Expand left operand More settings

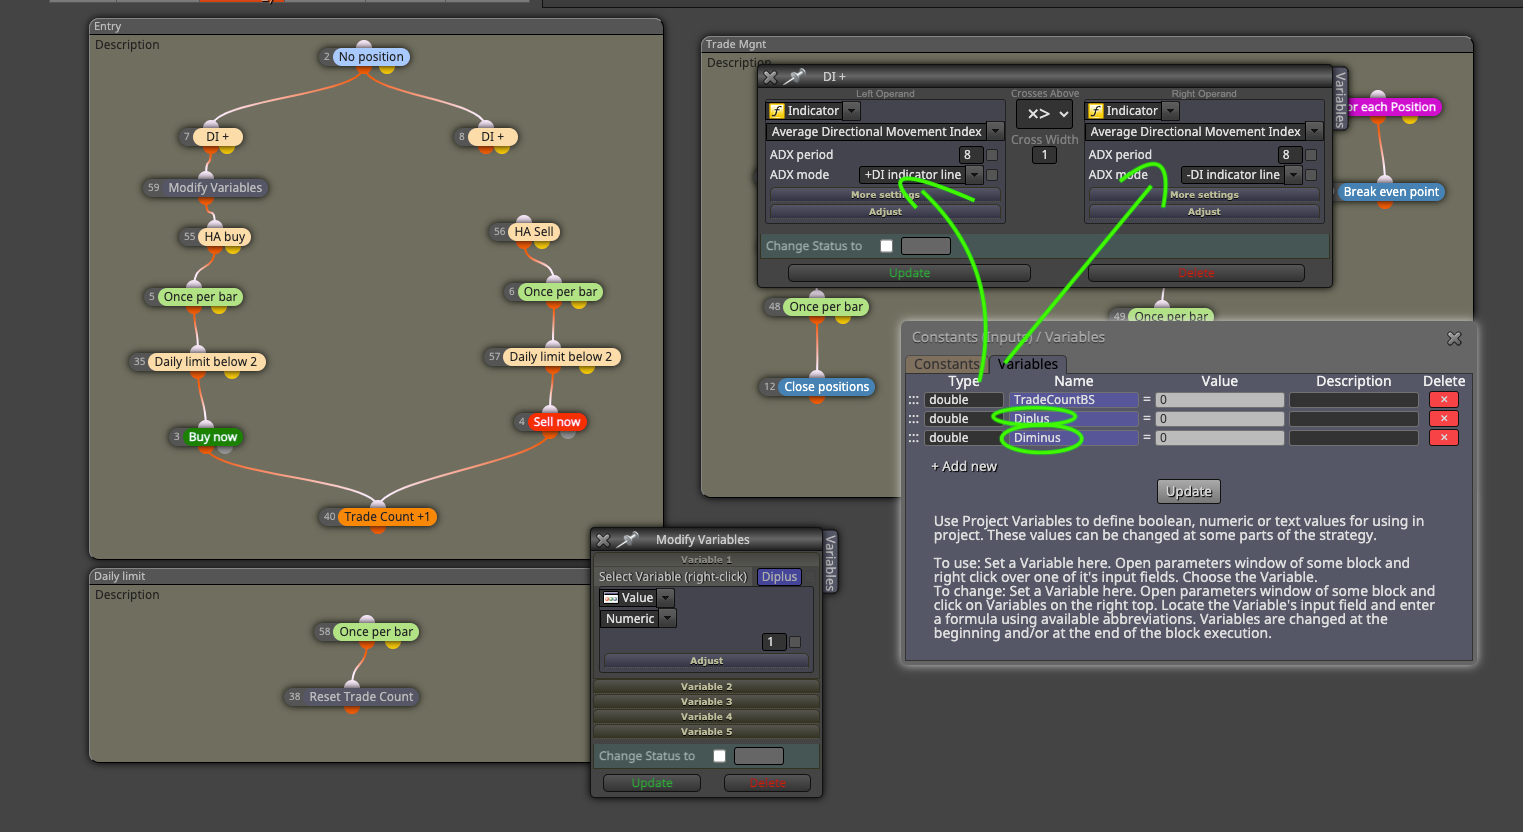tap(885, 195)
